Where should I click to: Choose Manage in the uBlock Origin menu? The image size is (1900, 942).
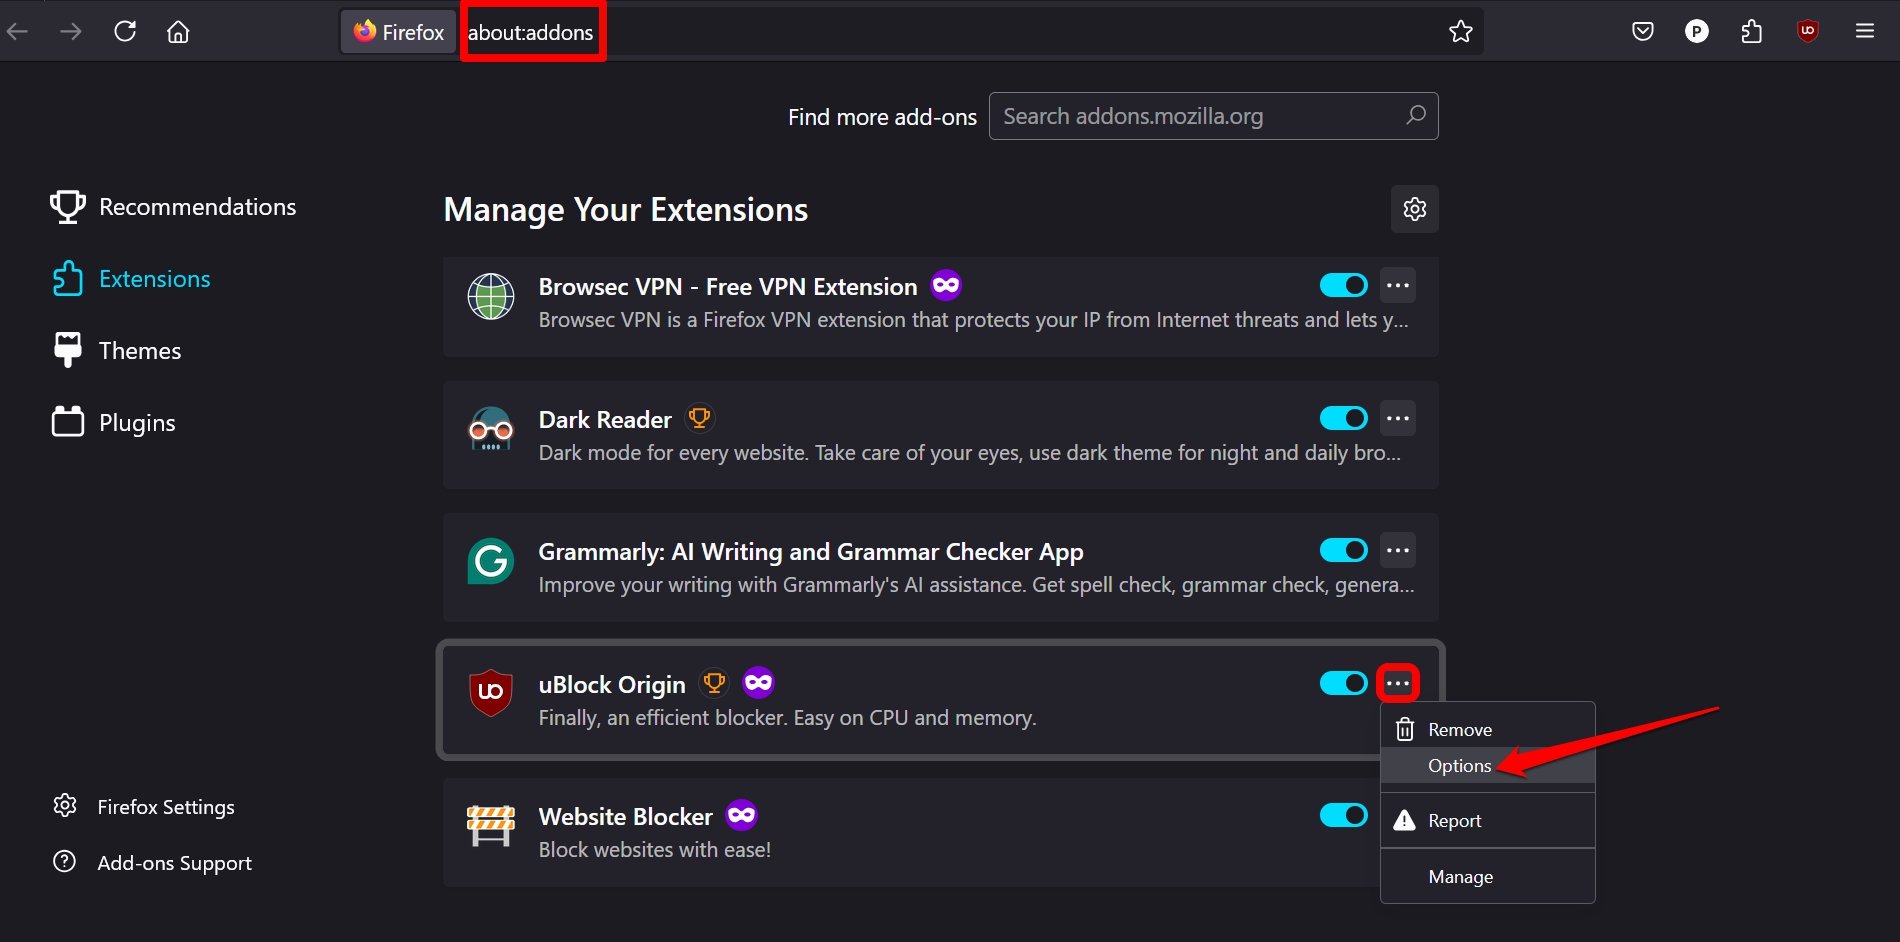[x=1488, y=876]
